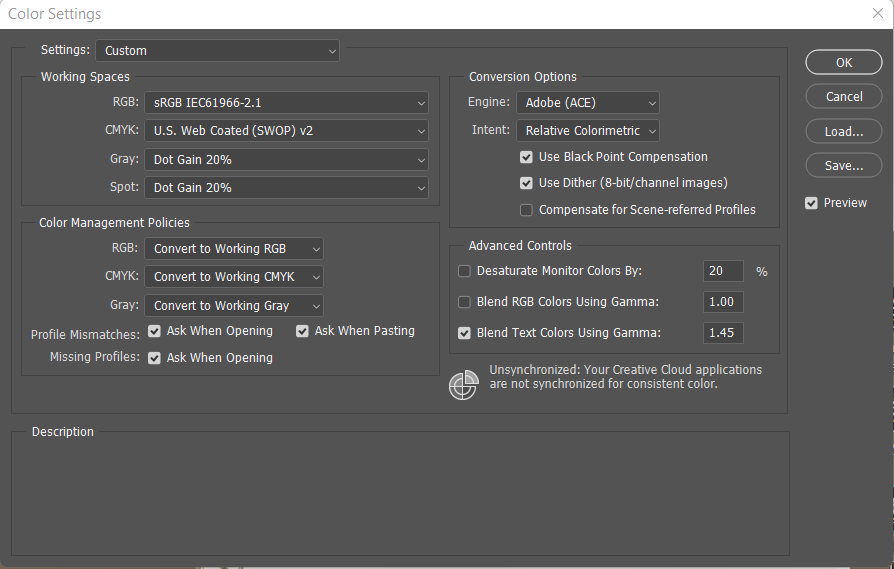The width and height of the screenshot is (894, 569).
Task: Uncheck Blend Text Colors Using Gamma
Action: coord(464,333)
